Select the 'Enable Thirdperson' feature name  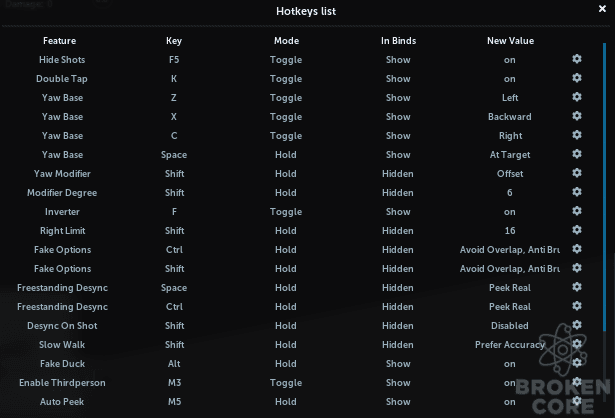click(x=62, y=383)
